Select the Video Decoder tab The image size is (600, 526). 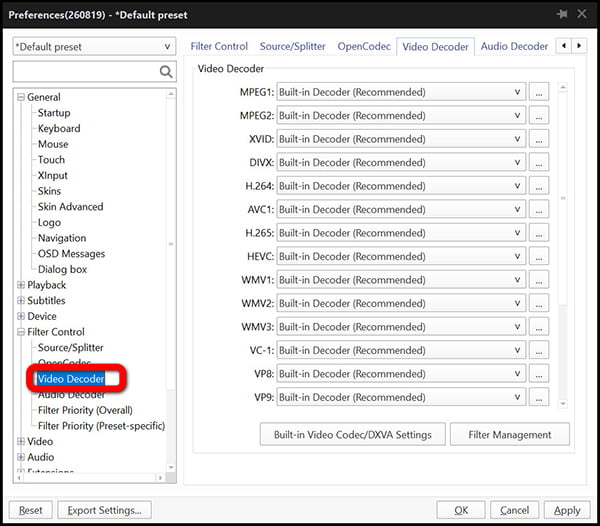coord(435,47)
